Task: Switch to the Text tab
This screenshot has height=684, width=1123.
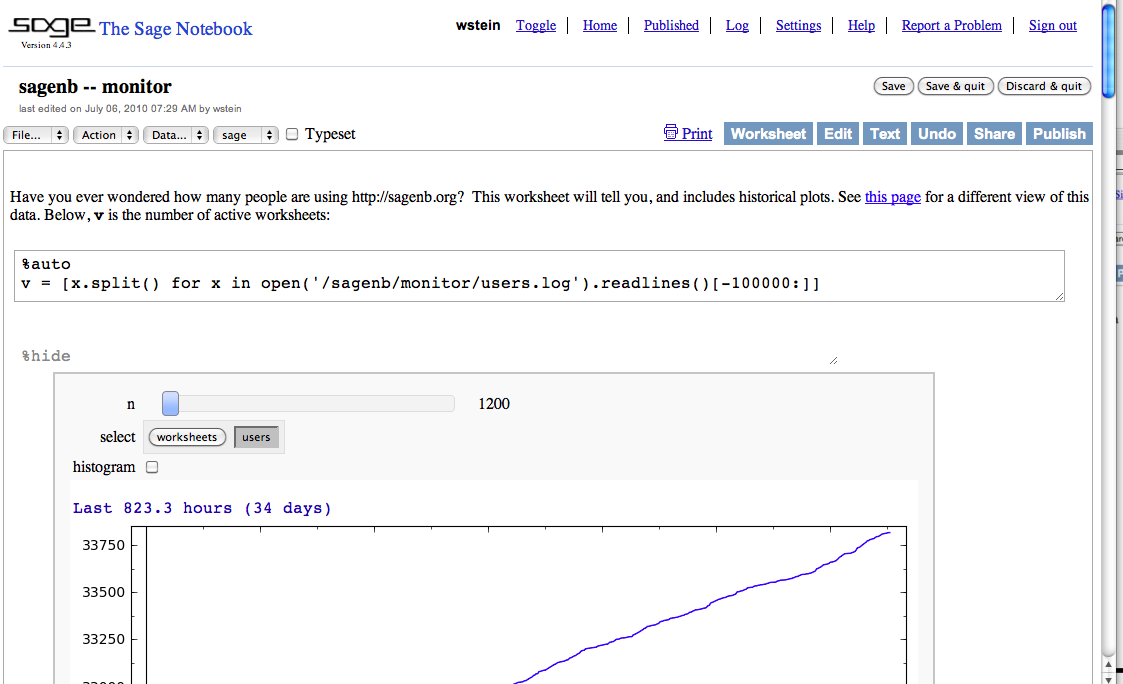Action: [x=885, y=134]
